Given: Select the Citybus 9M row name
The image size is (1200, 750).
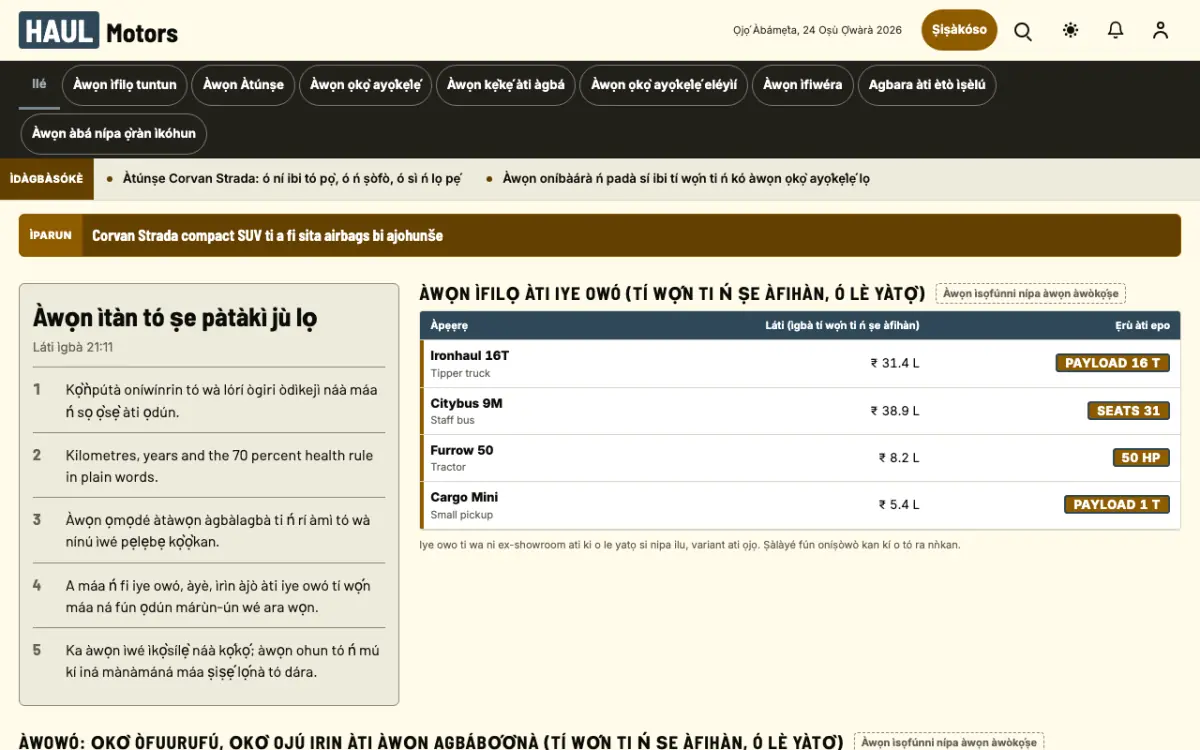Looking at the screenshot, I should (466, 404).
